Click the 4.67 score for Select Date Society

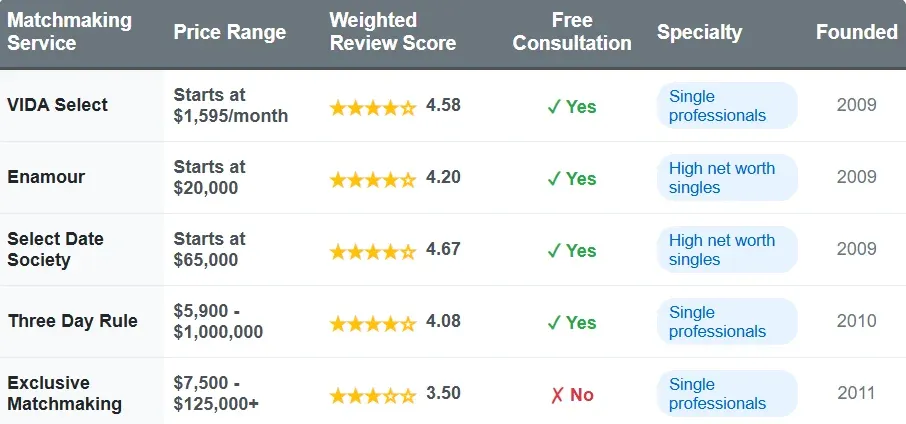click(443, 249)
